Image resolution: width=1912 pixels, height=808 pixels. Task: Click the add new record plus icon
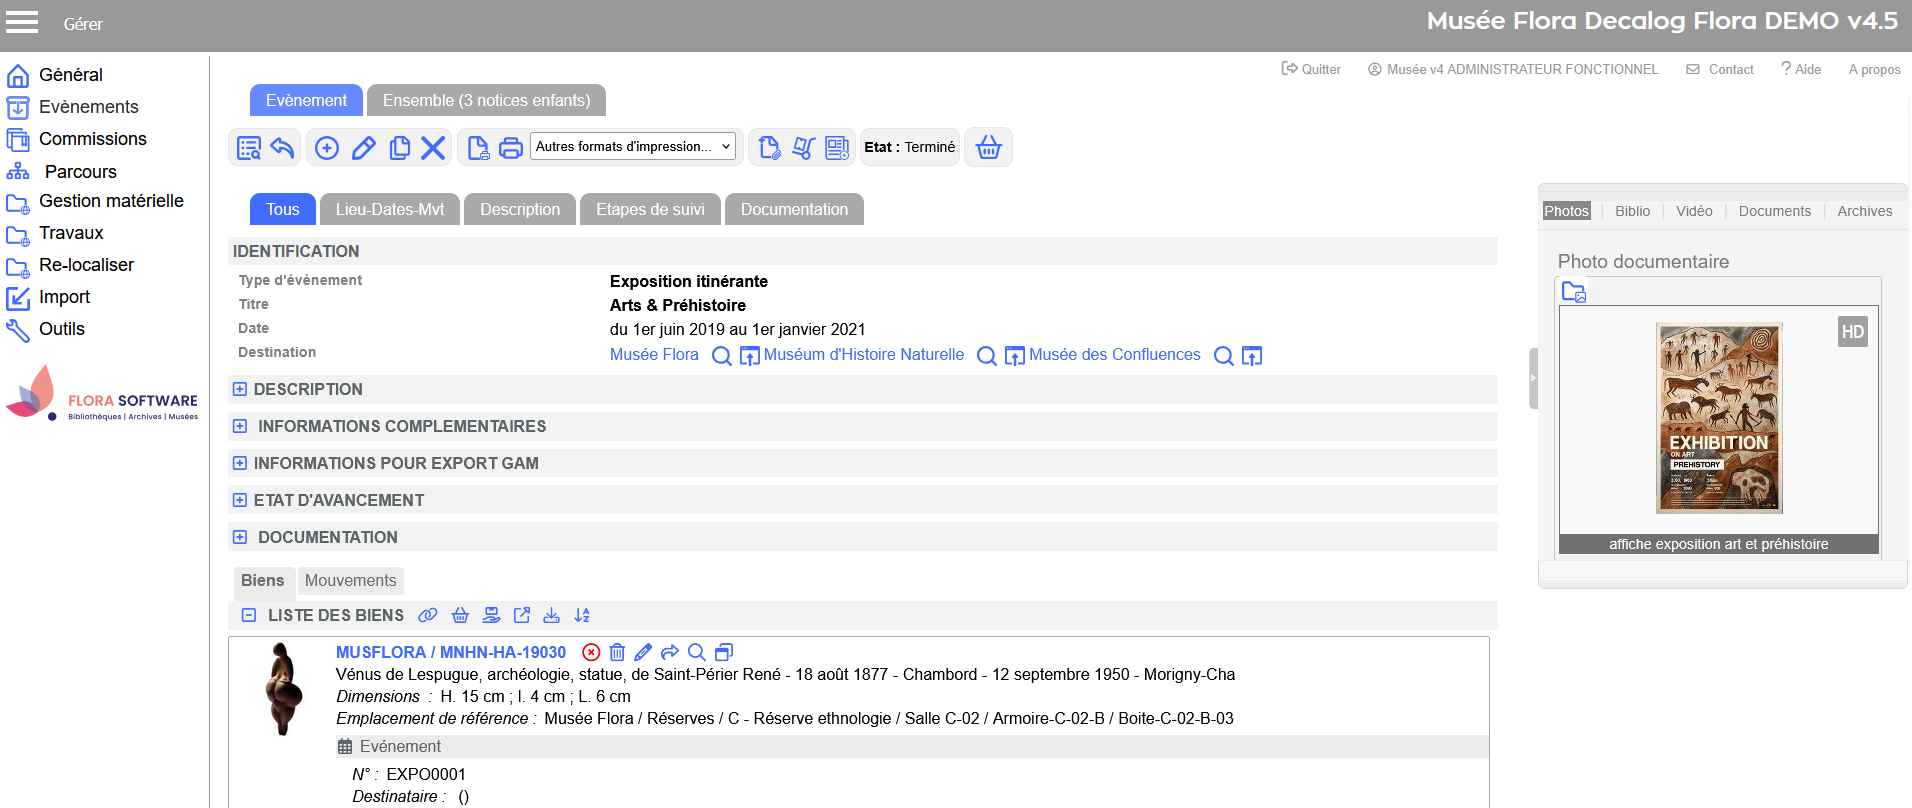click(327, 148)
